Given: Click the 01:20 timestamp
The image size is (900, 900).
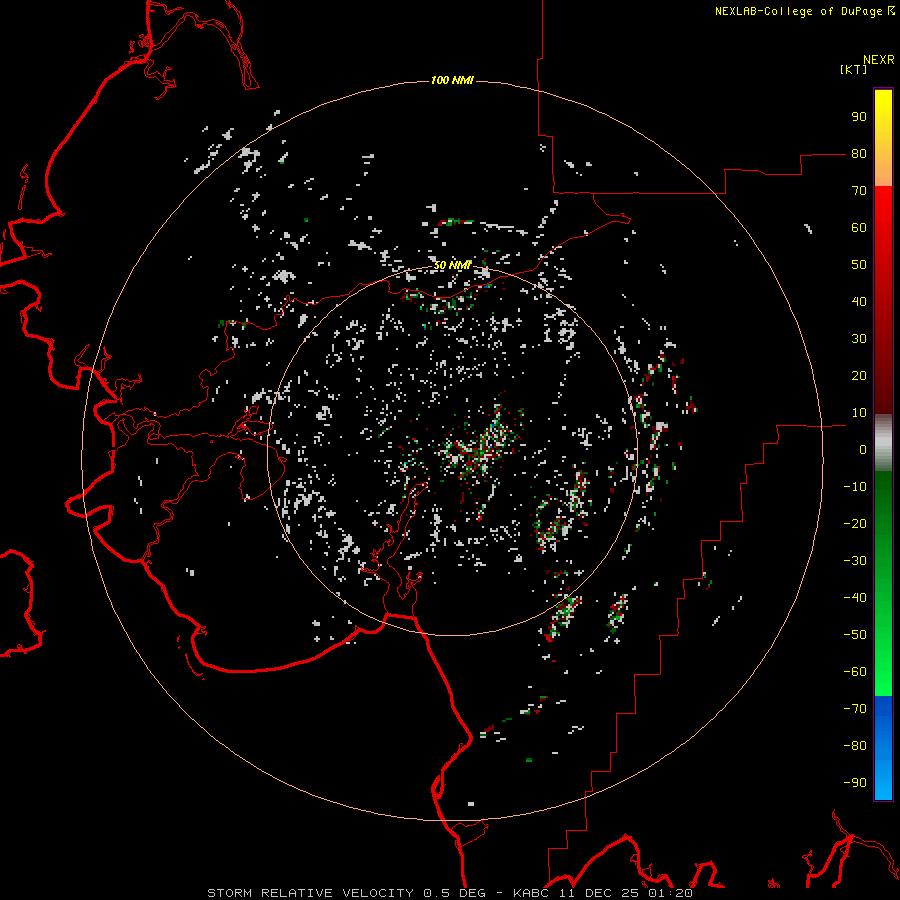Looking at the screenshot, I should tap(670, 893).
